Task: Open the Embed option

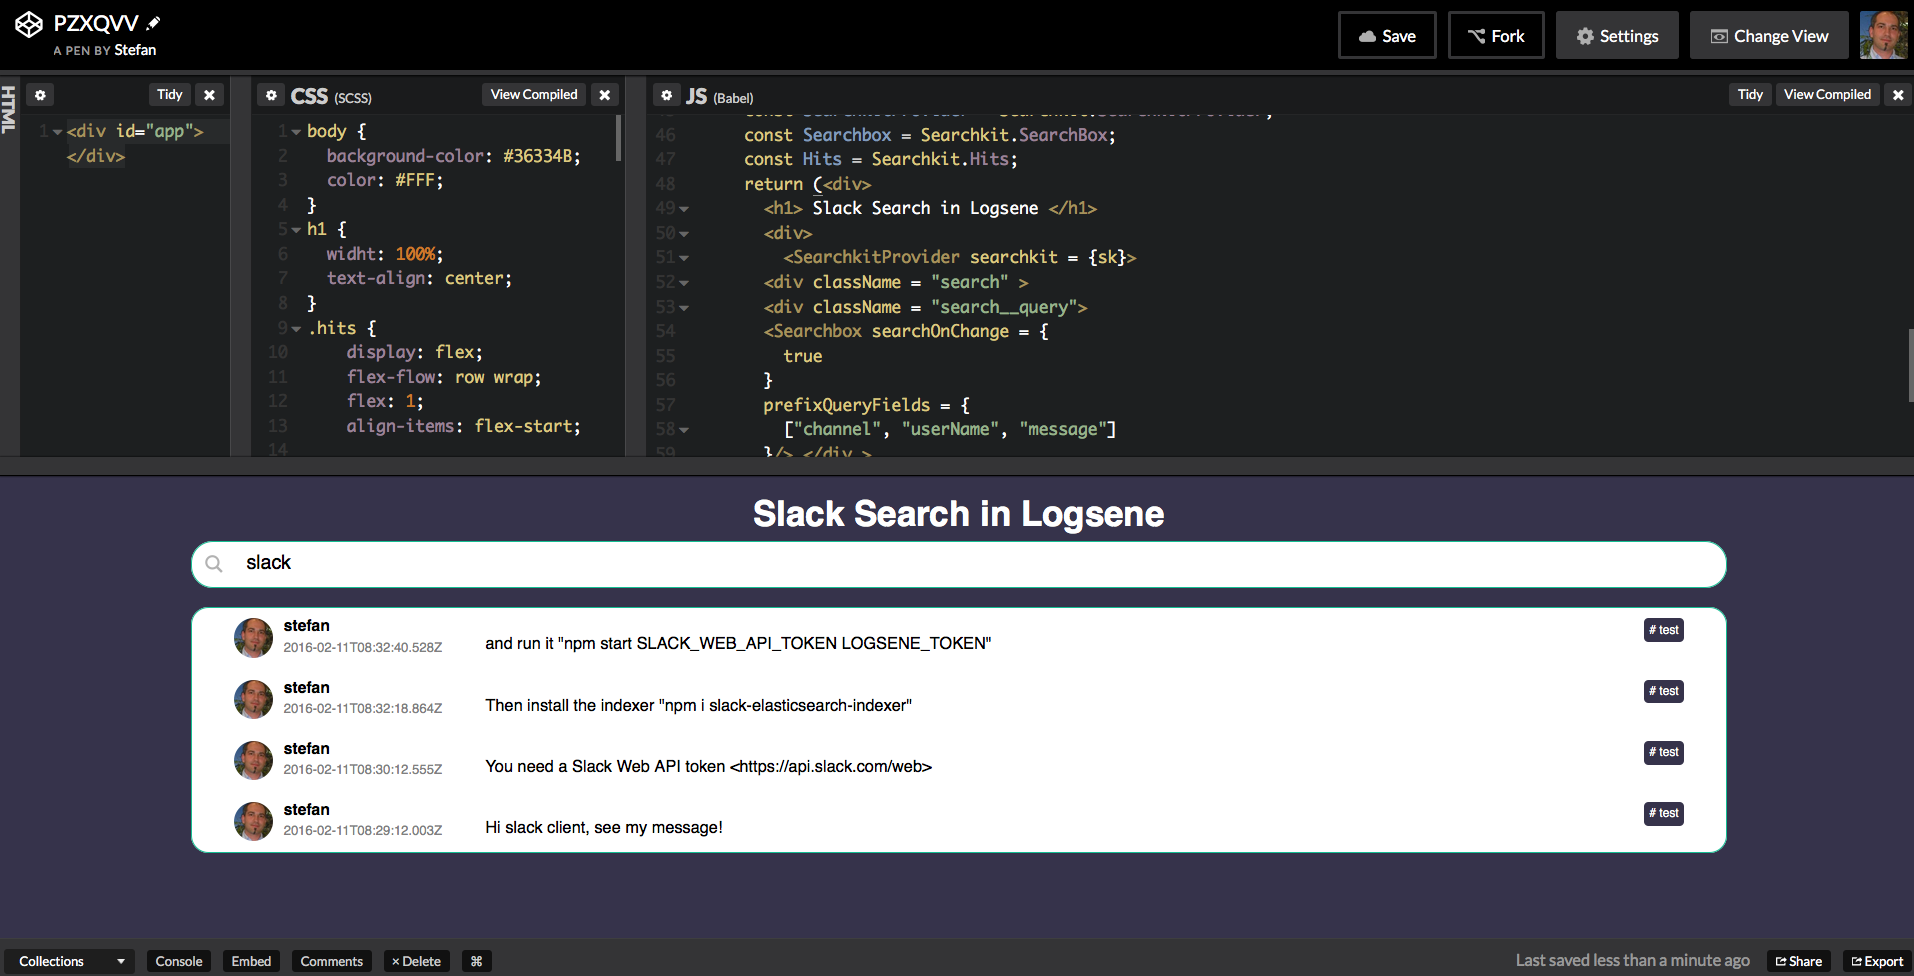Action: tap(251, 961)
